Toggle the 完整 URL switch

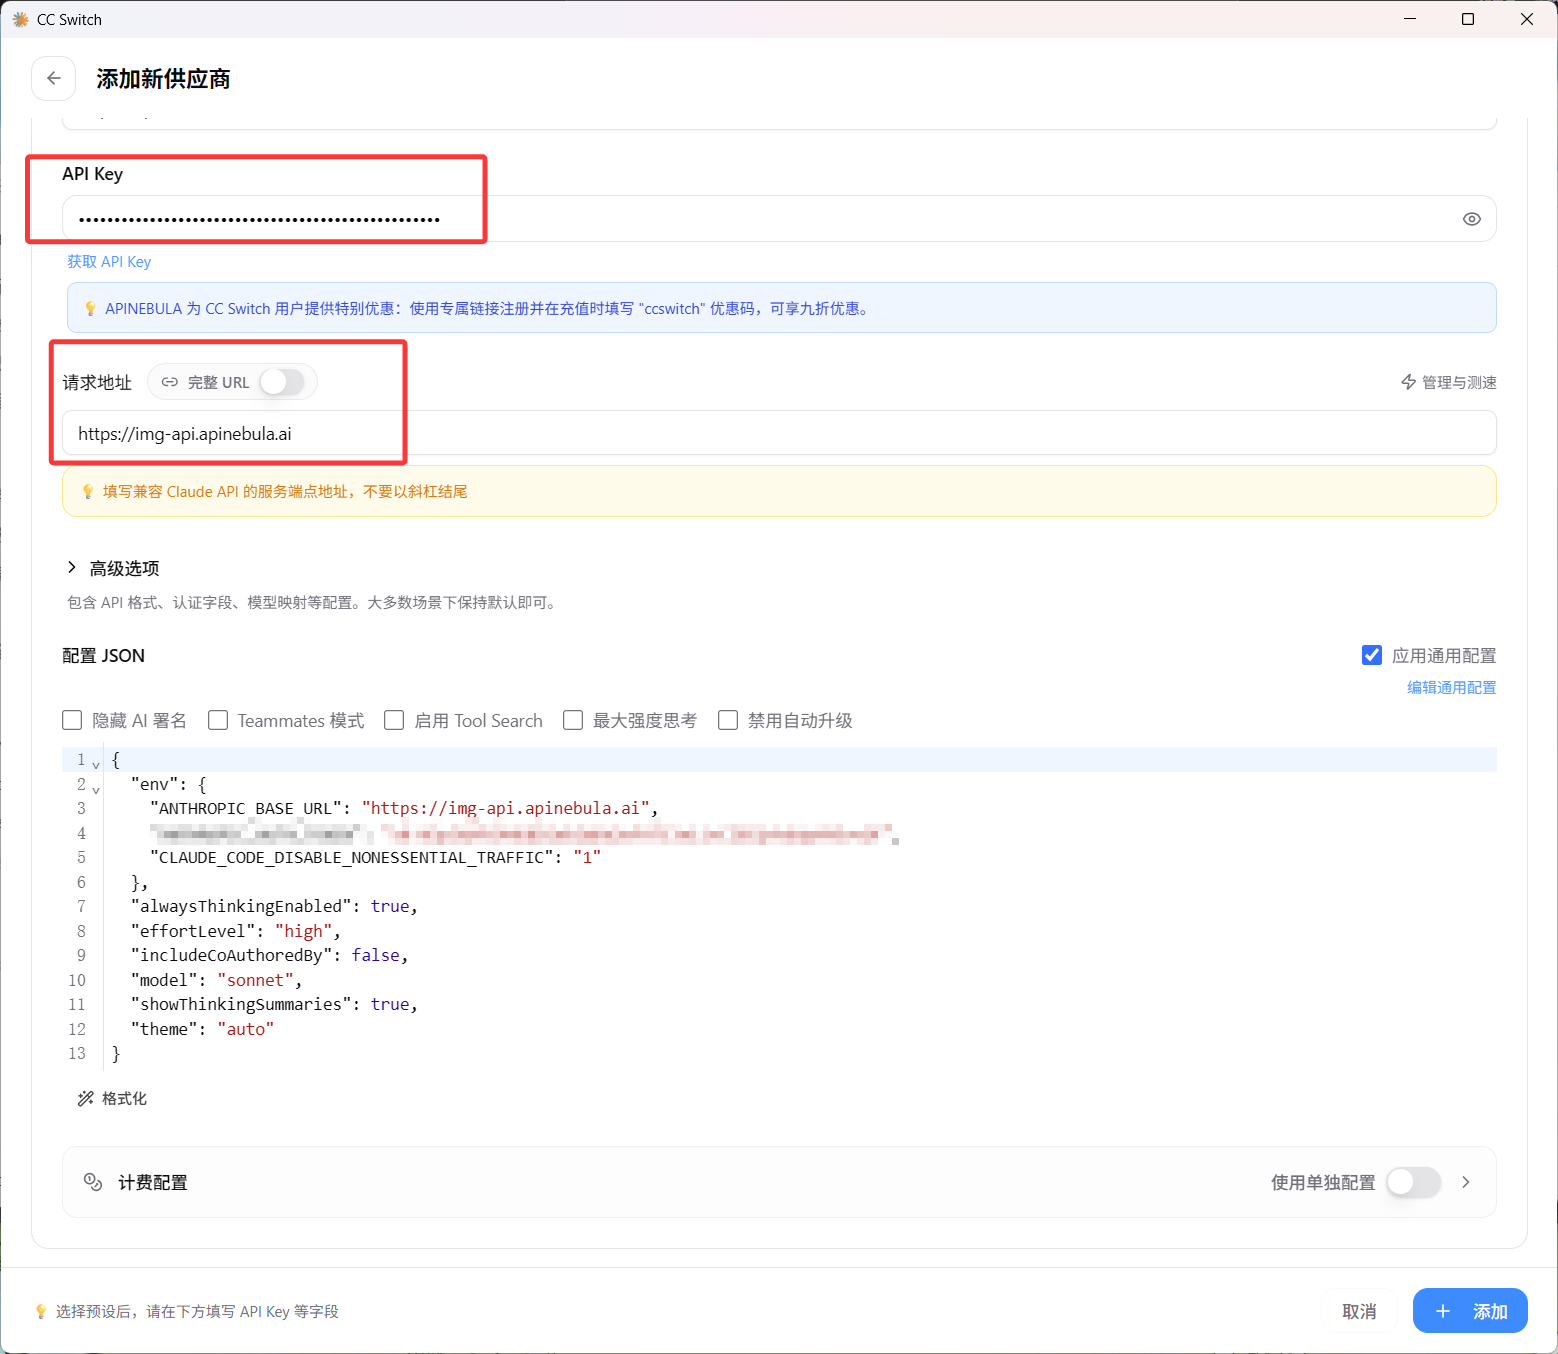[281, 382]
